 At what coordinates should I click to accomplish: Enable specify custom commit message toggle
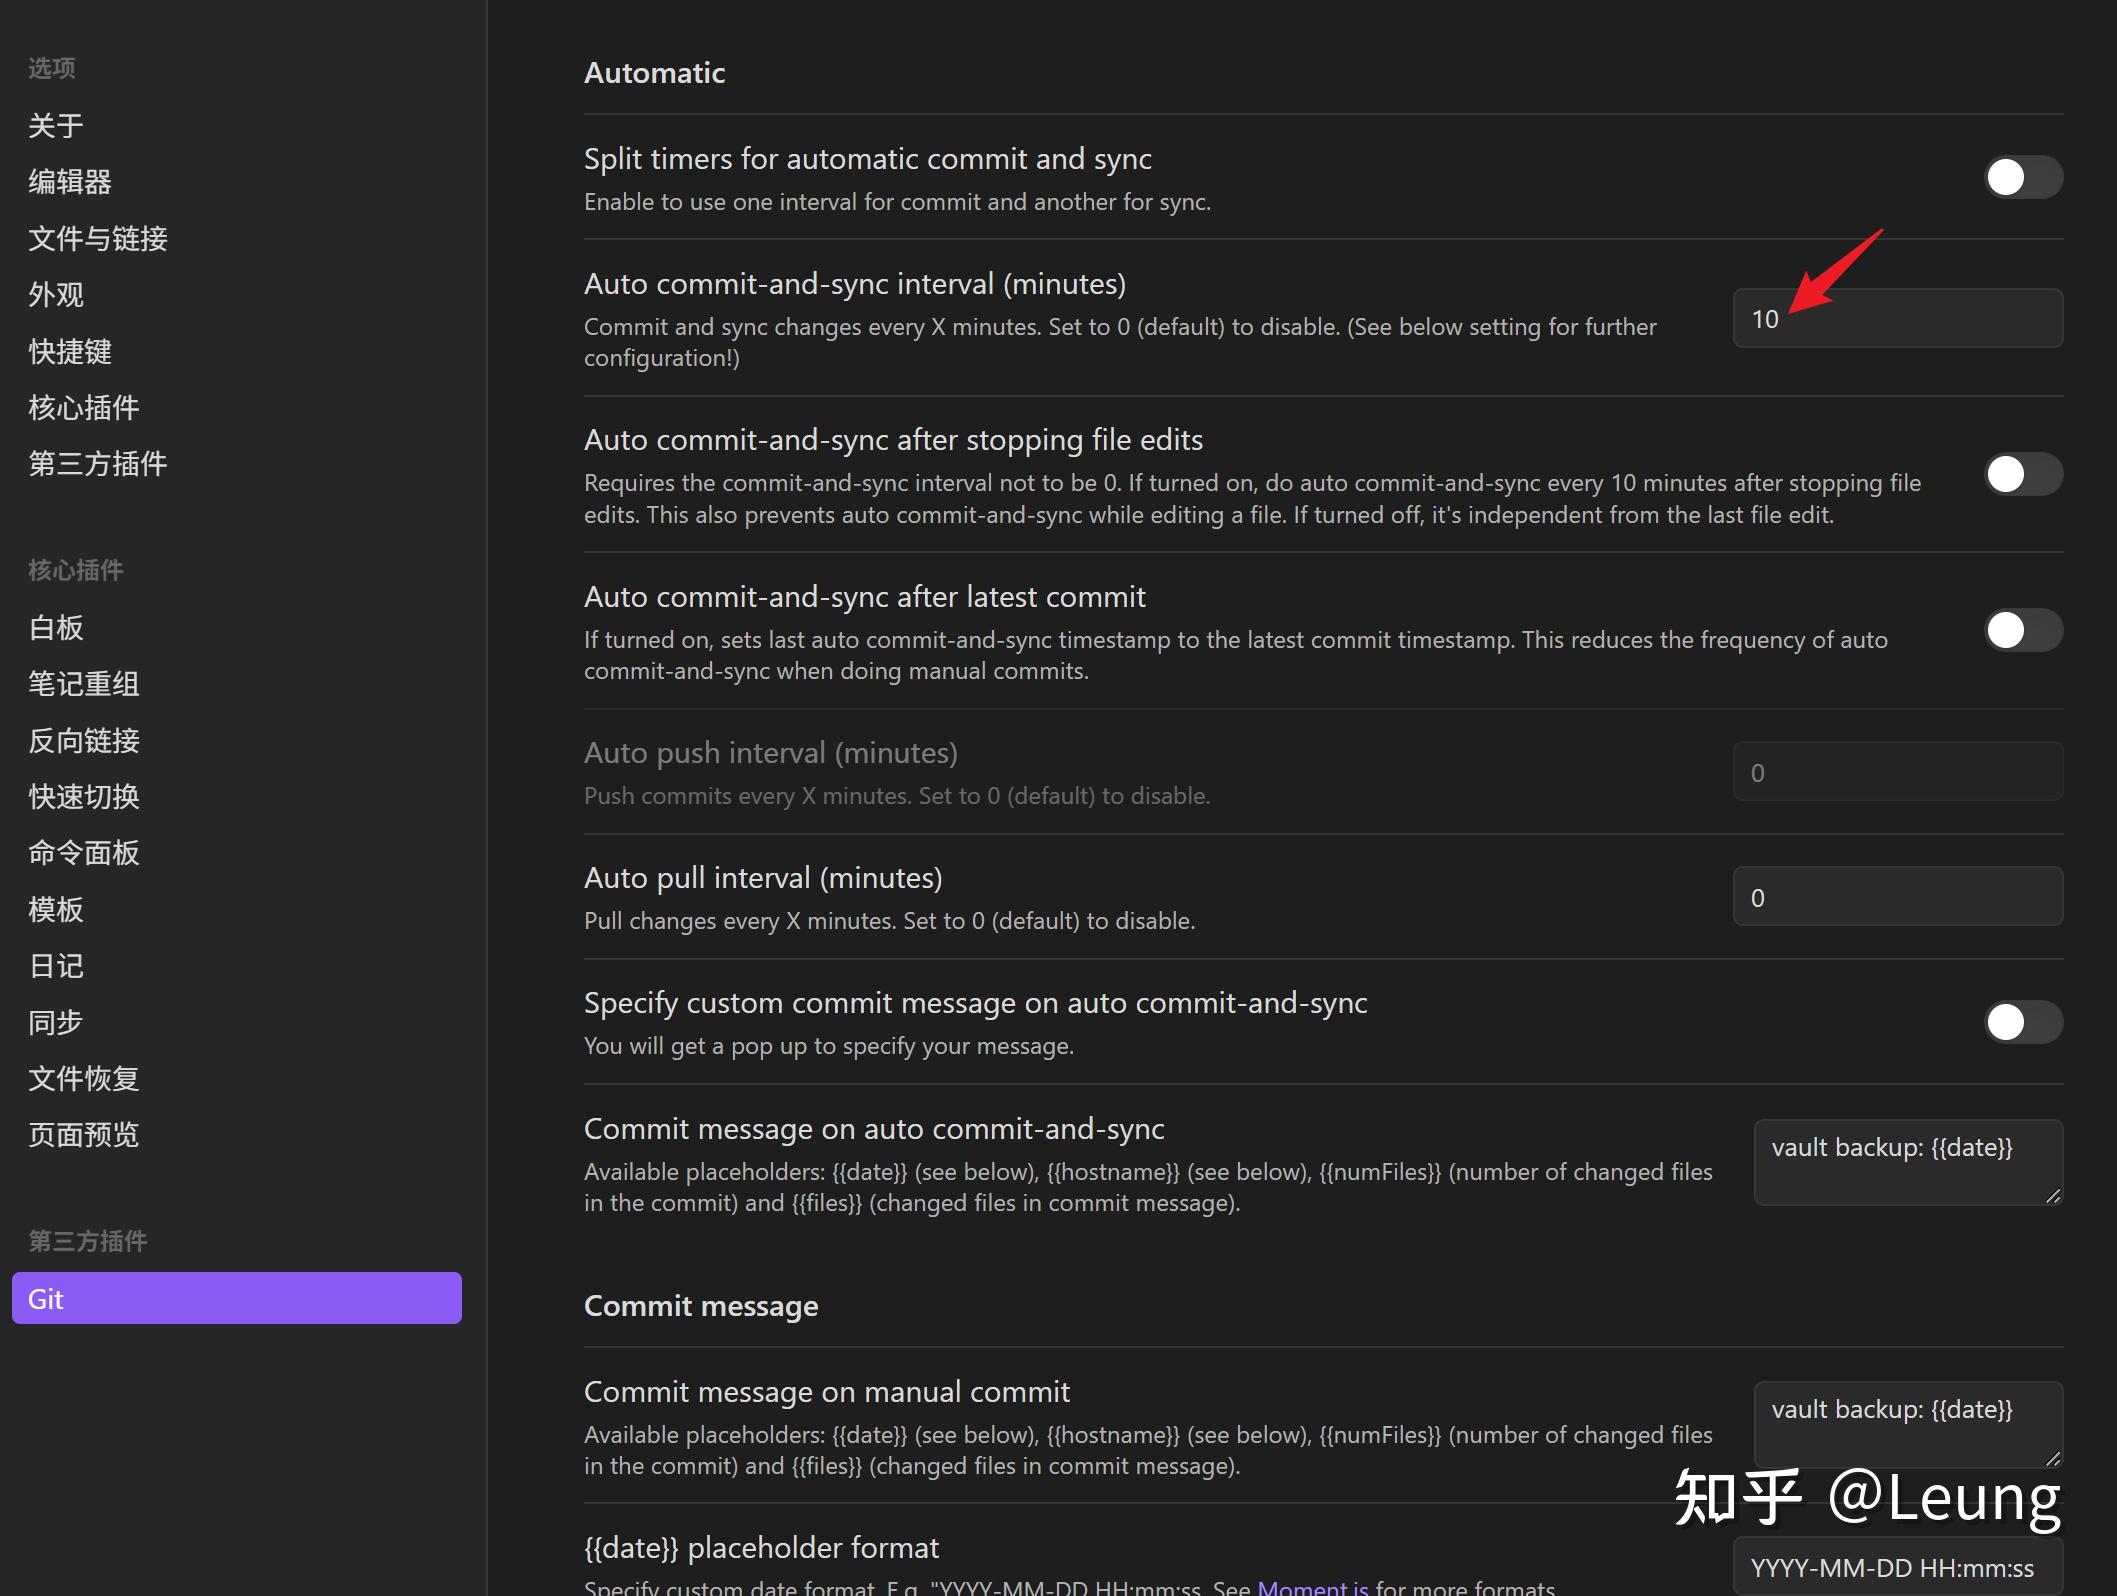(x=2022, y=1023)
